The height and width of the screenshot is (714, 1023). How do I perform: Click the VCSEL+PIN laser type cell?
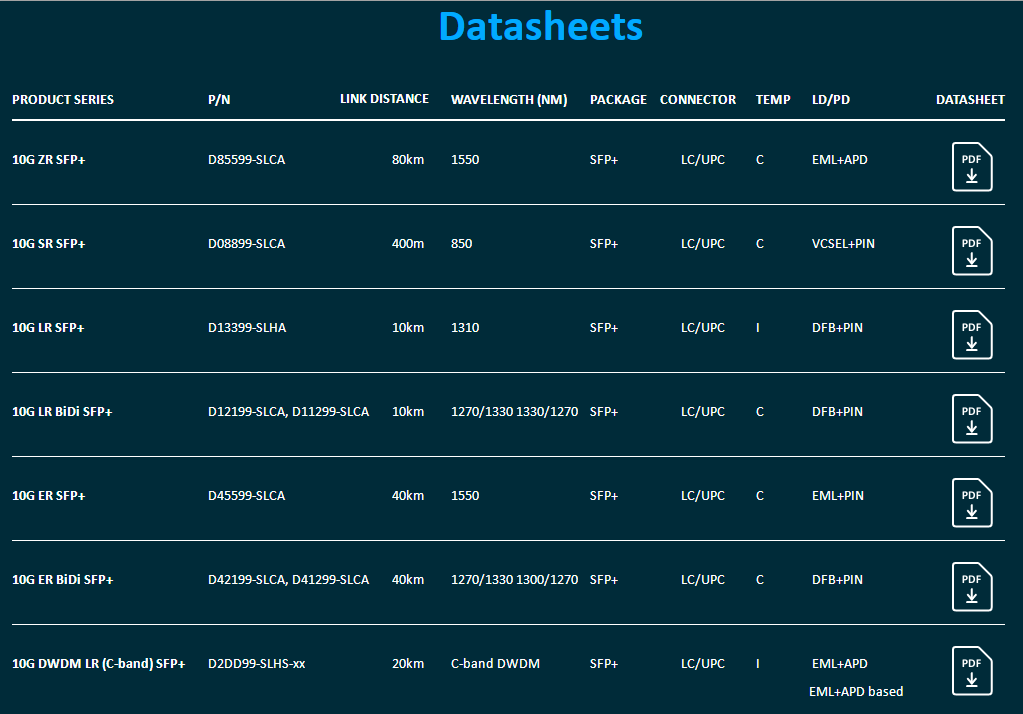843,244
